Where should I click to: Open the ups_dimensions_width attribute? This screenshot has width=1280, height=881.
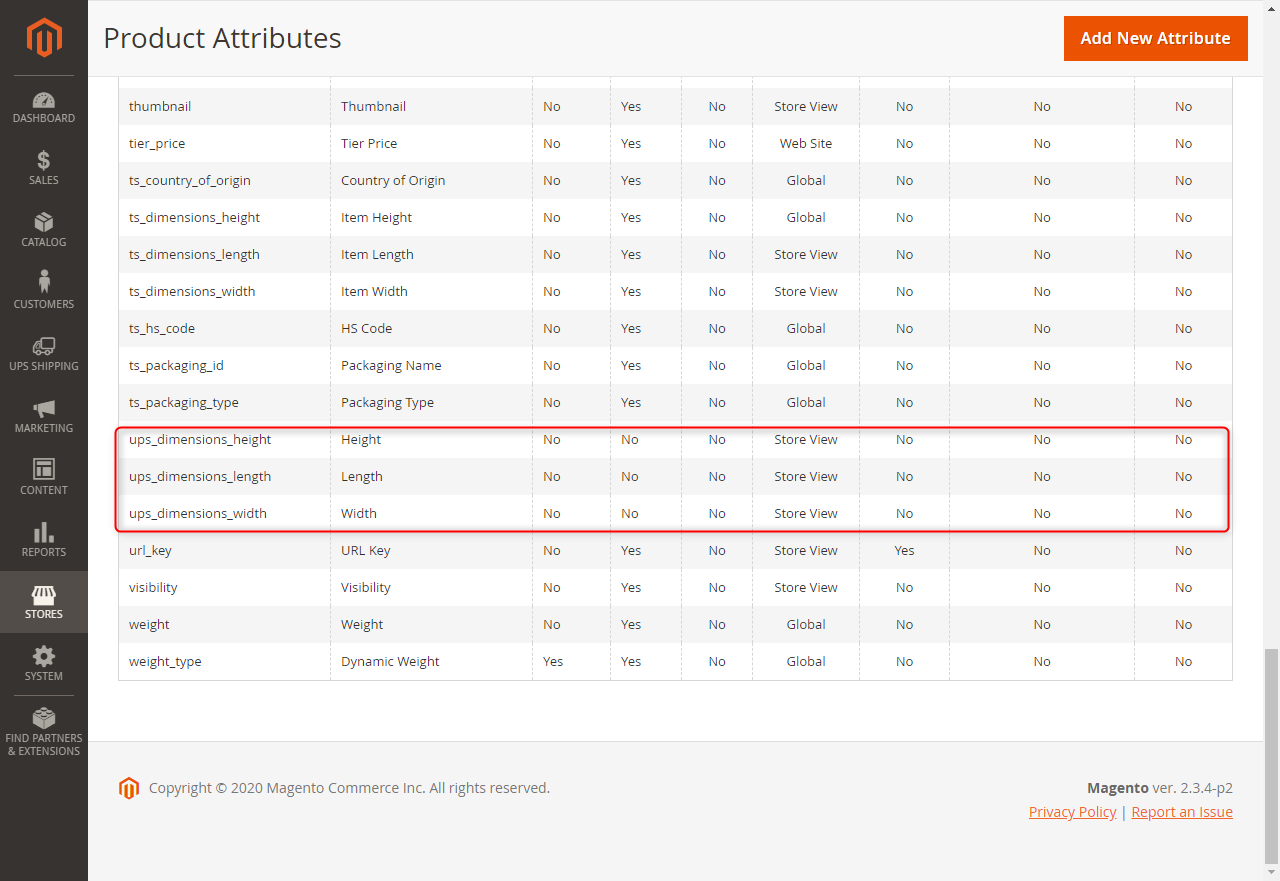[x=198, y=513]
